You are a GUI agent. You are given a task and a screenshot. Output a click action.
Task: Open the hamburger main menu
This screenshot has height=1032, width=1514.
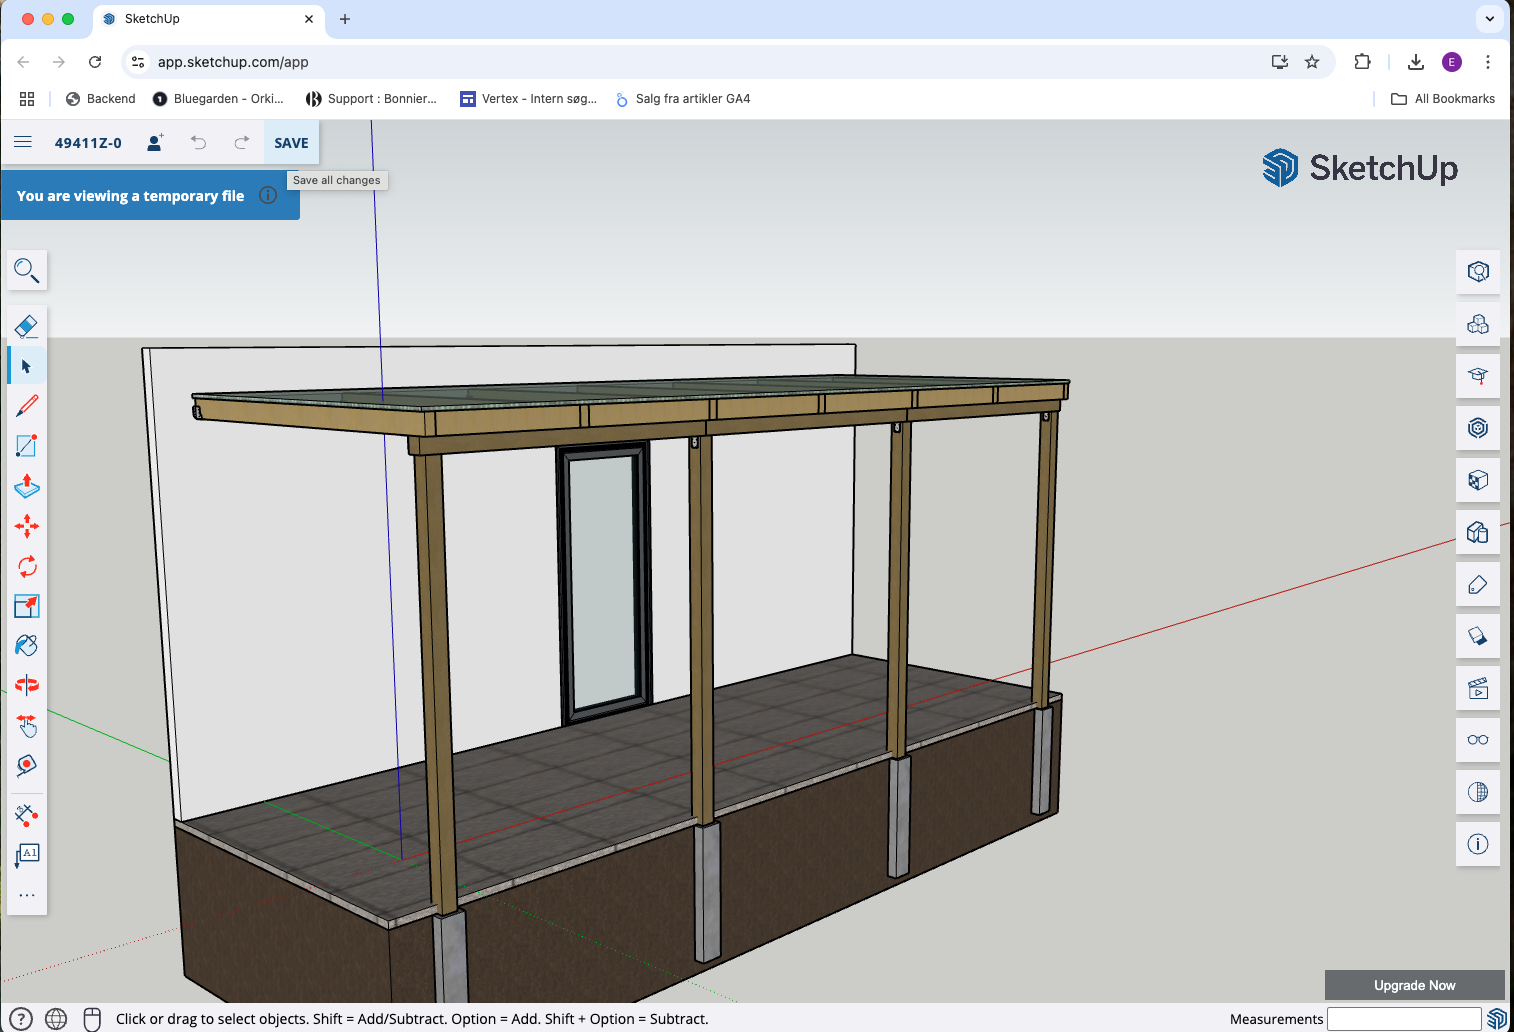click(23, 143)
